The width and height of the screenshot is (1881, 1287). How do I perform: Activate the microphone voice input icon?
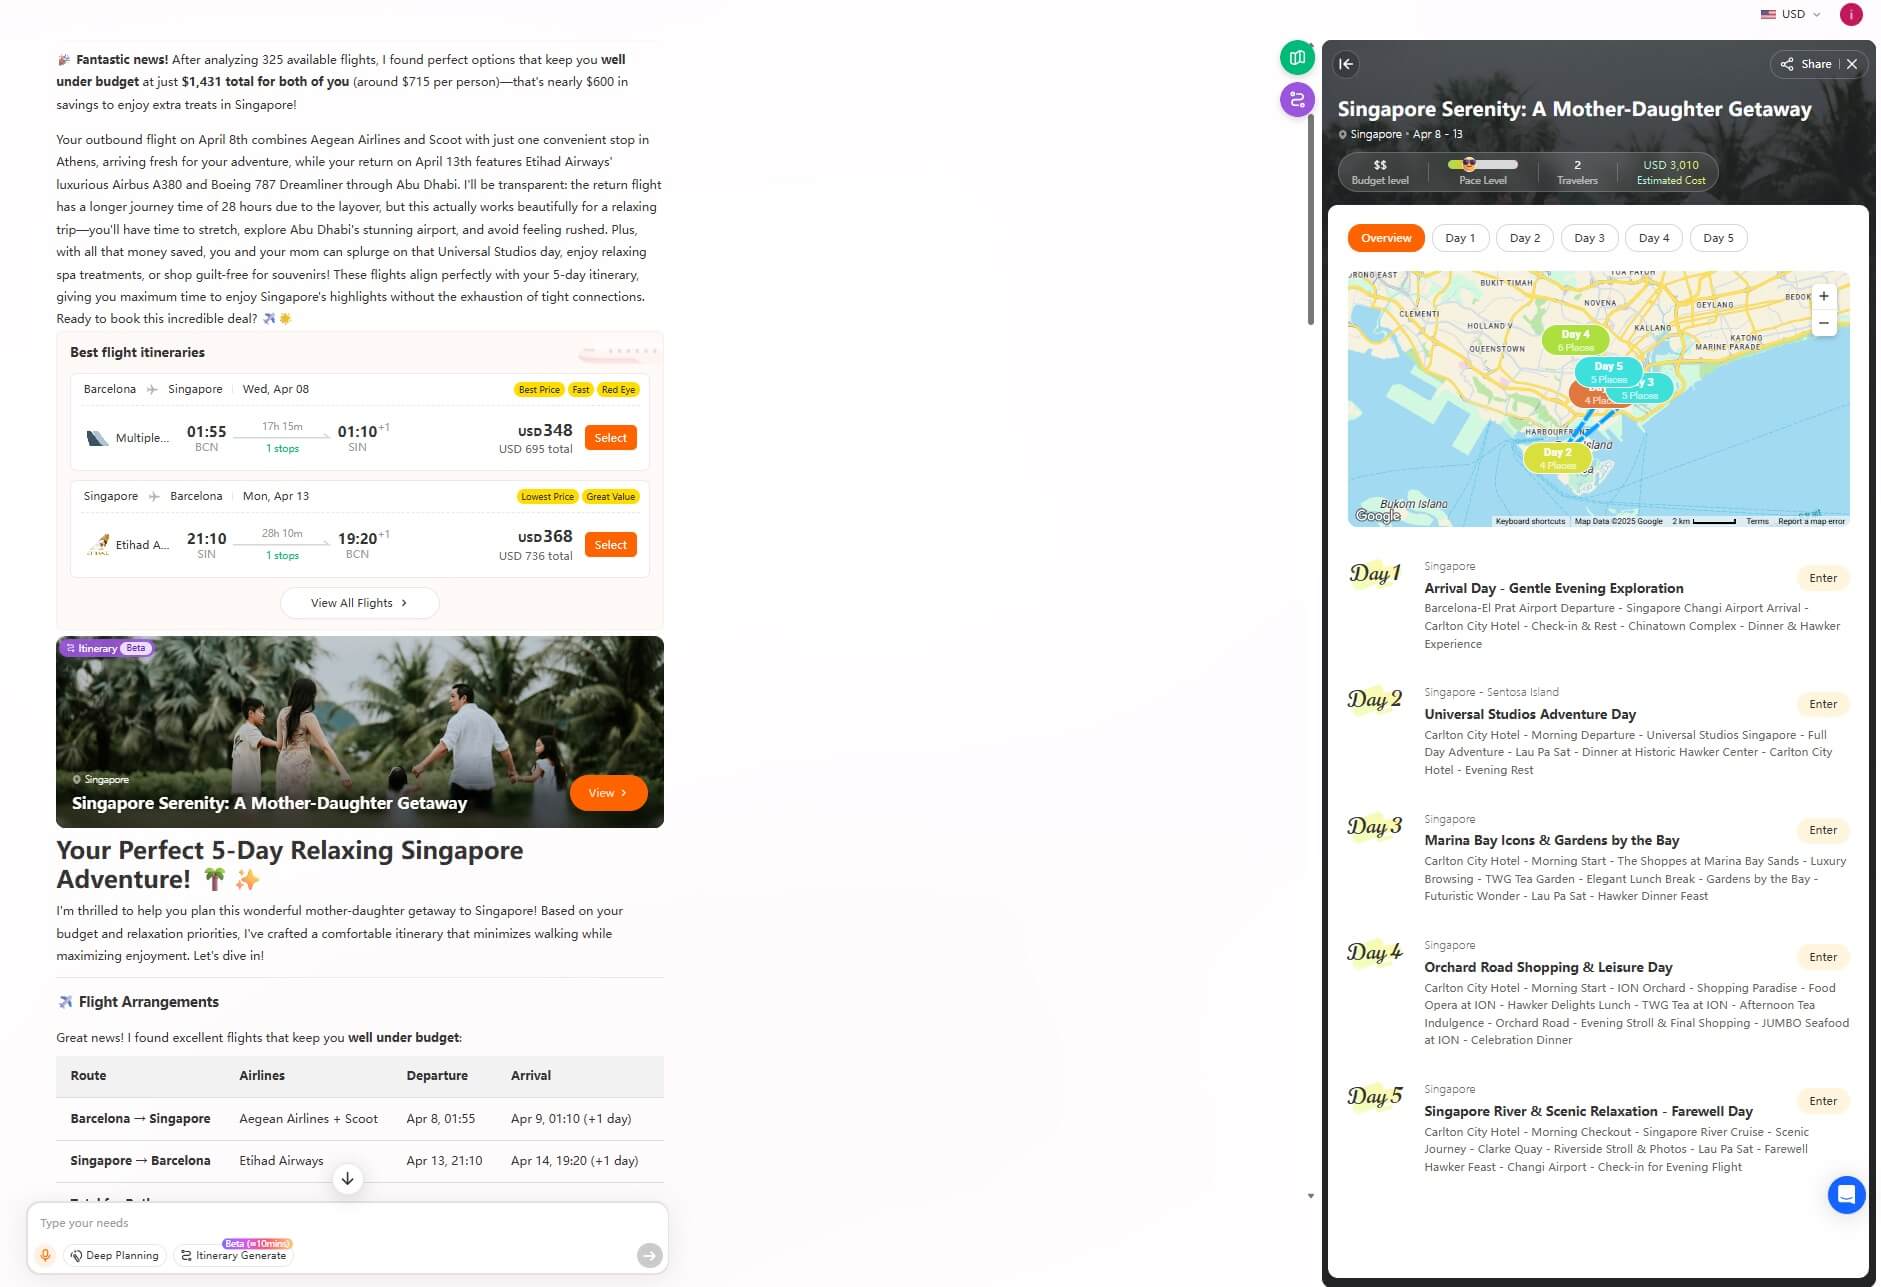pyautogui.click(x=44, y=1254)
